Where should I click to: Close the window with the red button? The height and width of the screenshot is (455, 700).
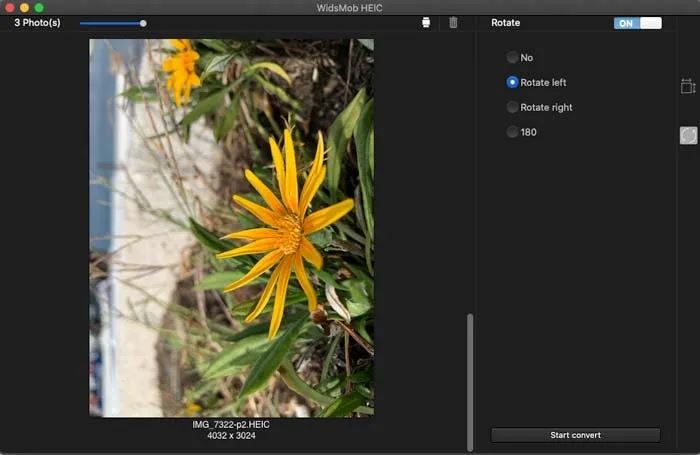point(9,8)
